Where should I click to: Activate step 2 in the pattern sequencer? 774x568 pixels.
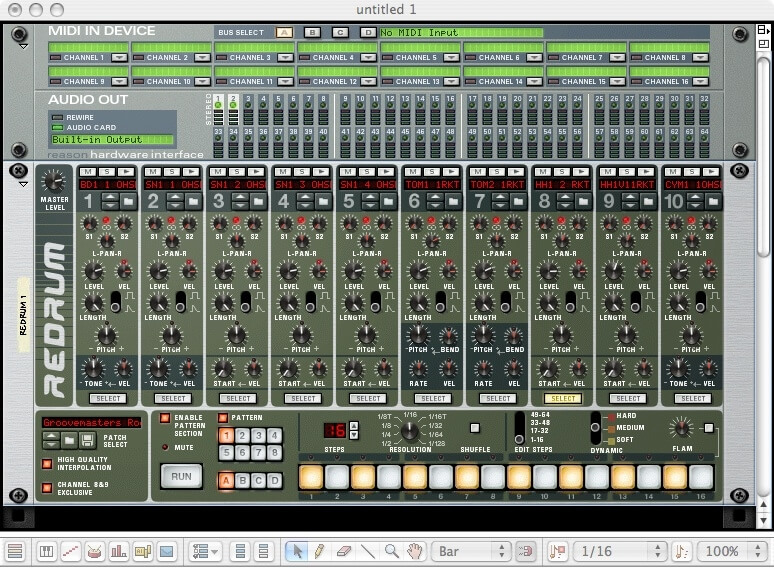[337, 477]
